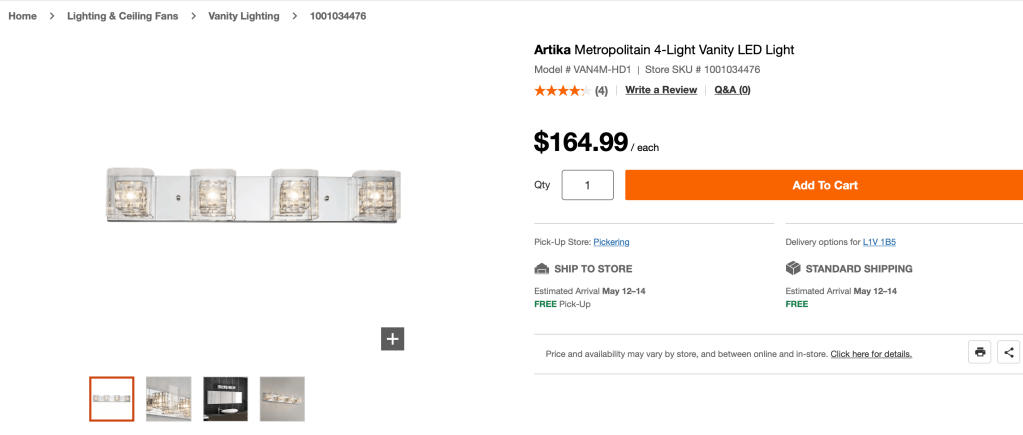Select the fourth product thumbnail
The image size is (1023, 435).
282,398
